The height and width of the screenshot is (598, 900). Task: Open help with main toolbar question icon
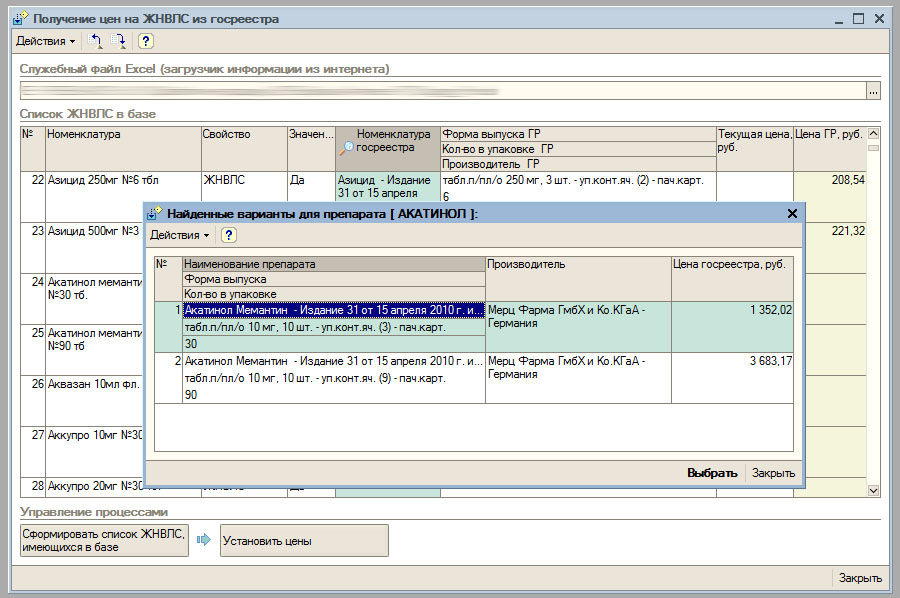click(x=146, y=41)
